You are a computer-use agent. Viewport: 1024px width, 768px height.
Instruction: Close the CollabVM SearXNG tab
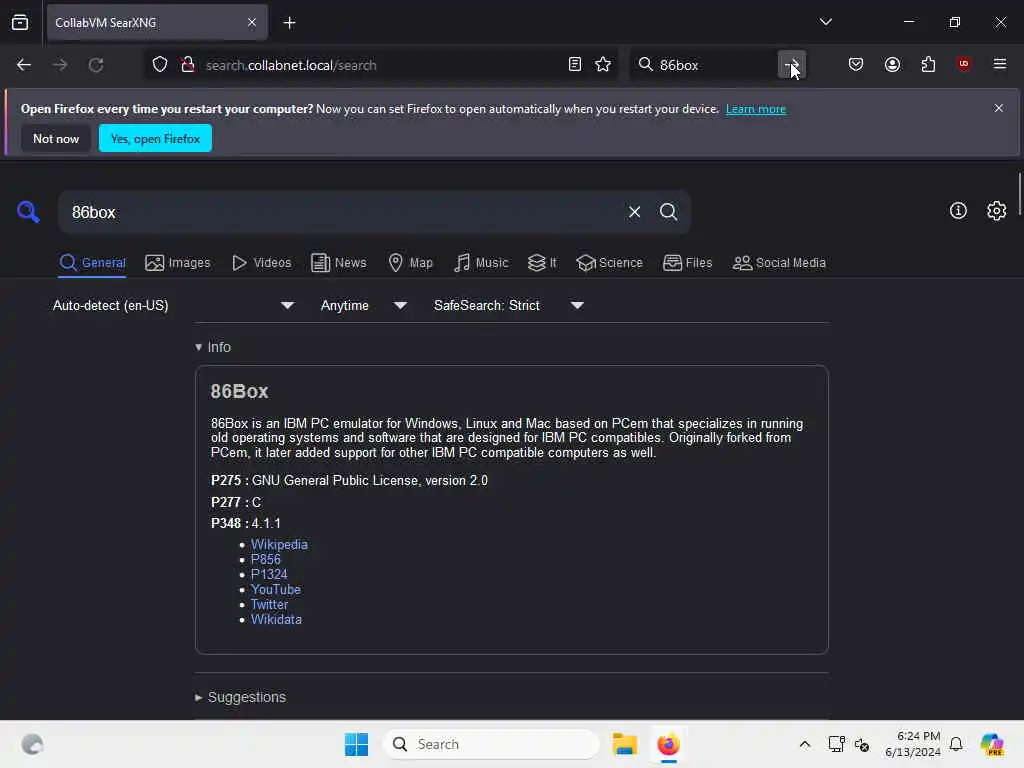pos(252,22)
